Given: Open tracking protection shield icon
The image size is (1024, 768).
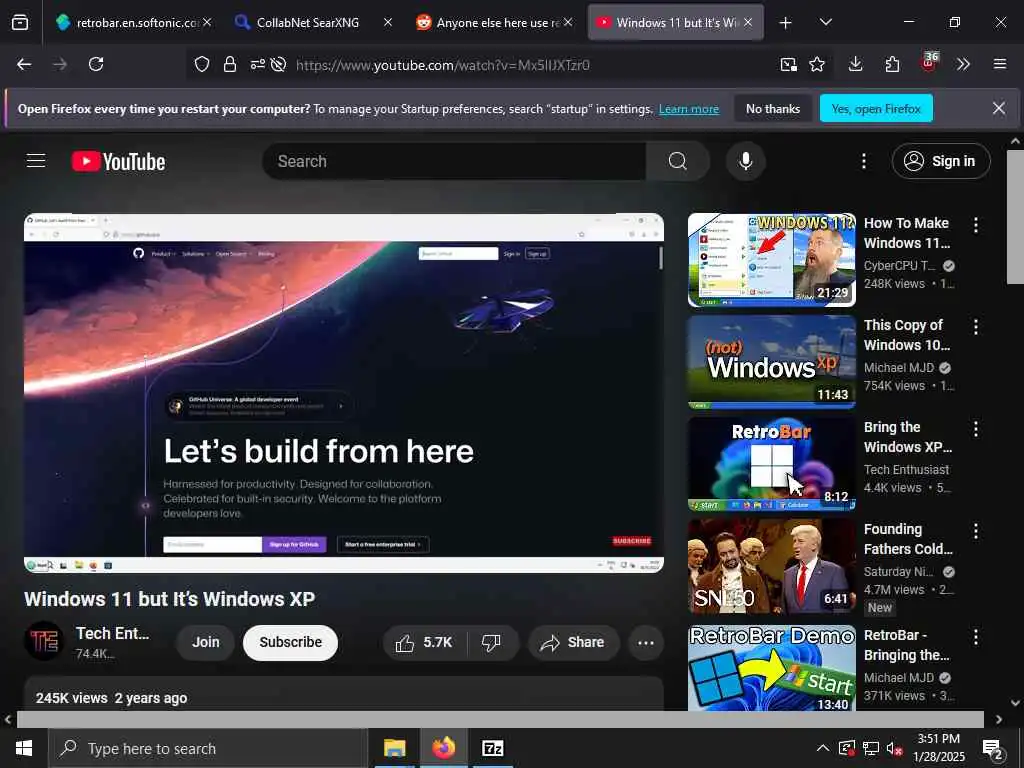Looking at the screenshot, I should click(202, 64).
